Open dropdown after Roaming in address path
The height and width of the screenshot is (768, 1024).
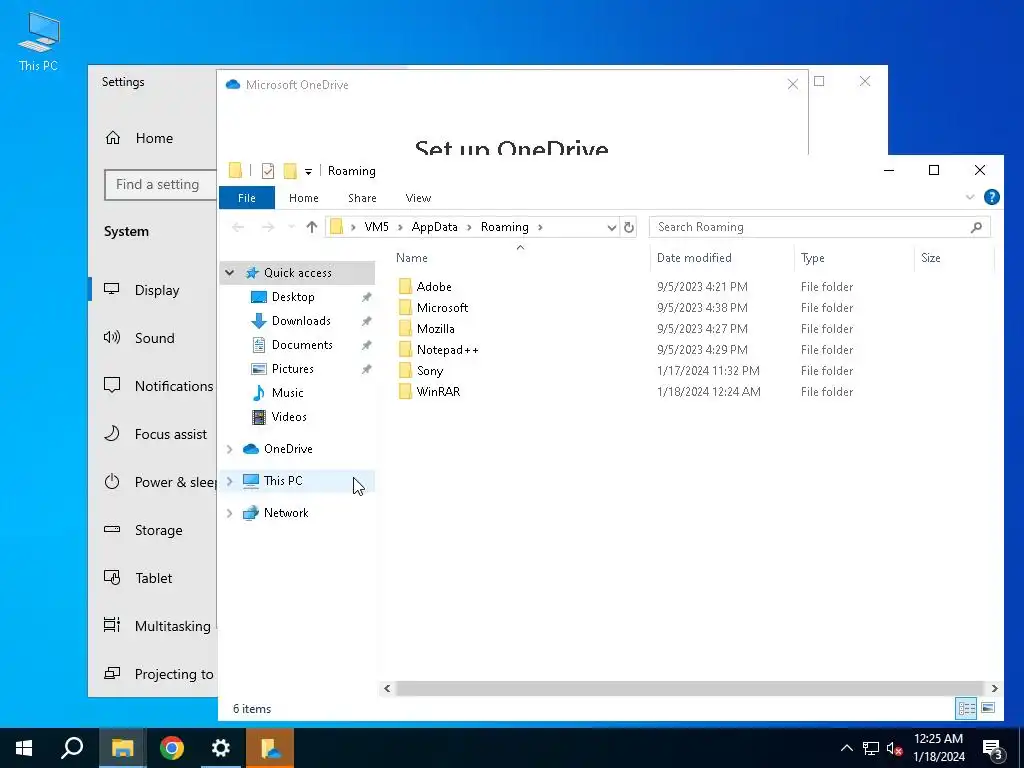540,227
